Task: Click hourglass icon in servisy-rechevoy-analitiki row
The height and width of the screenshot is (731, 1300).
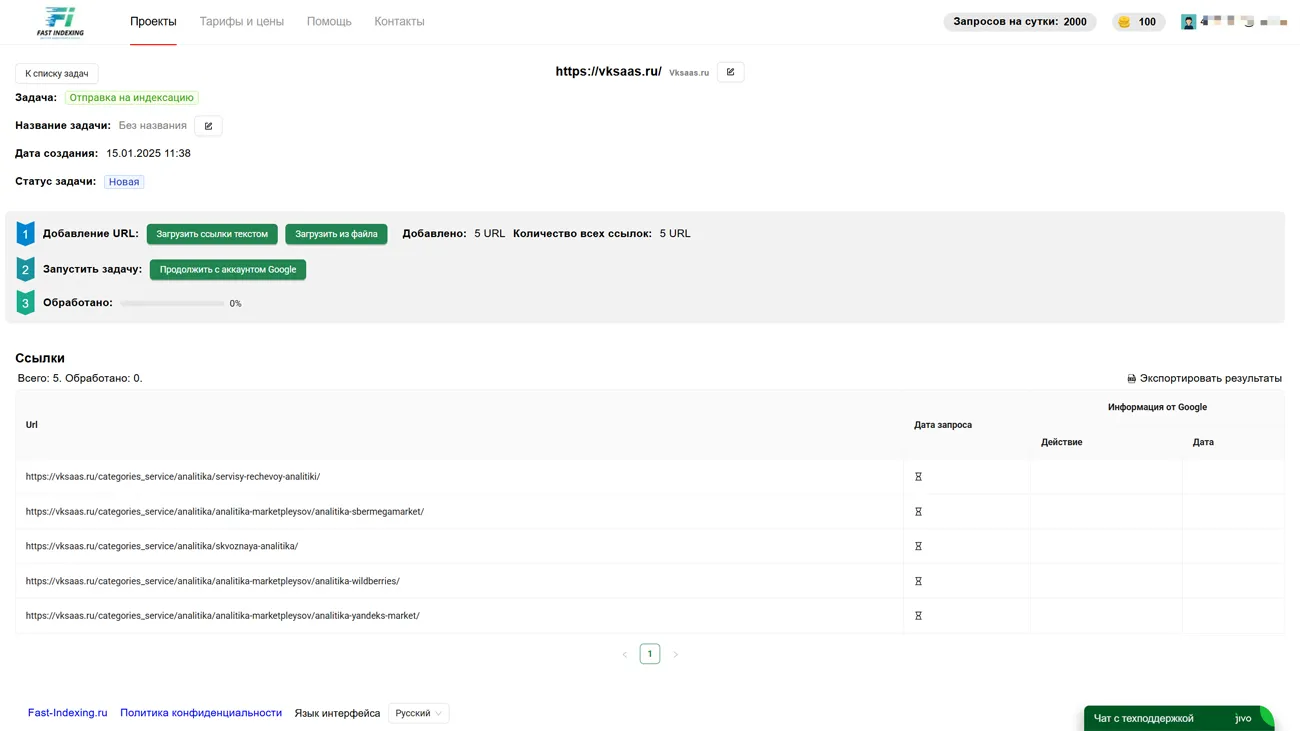Action: click(918, 477)
